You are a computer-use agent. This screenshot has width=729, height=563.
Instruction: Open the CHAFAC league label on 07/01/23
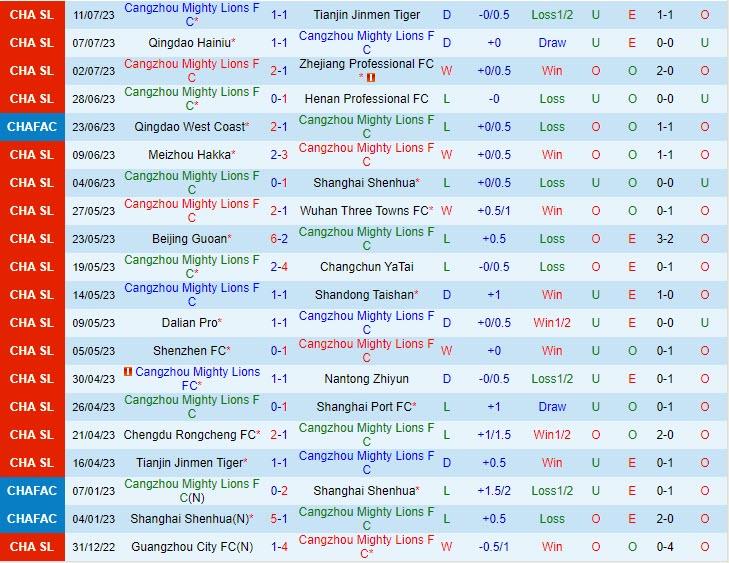[x=32, y=491]
